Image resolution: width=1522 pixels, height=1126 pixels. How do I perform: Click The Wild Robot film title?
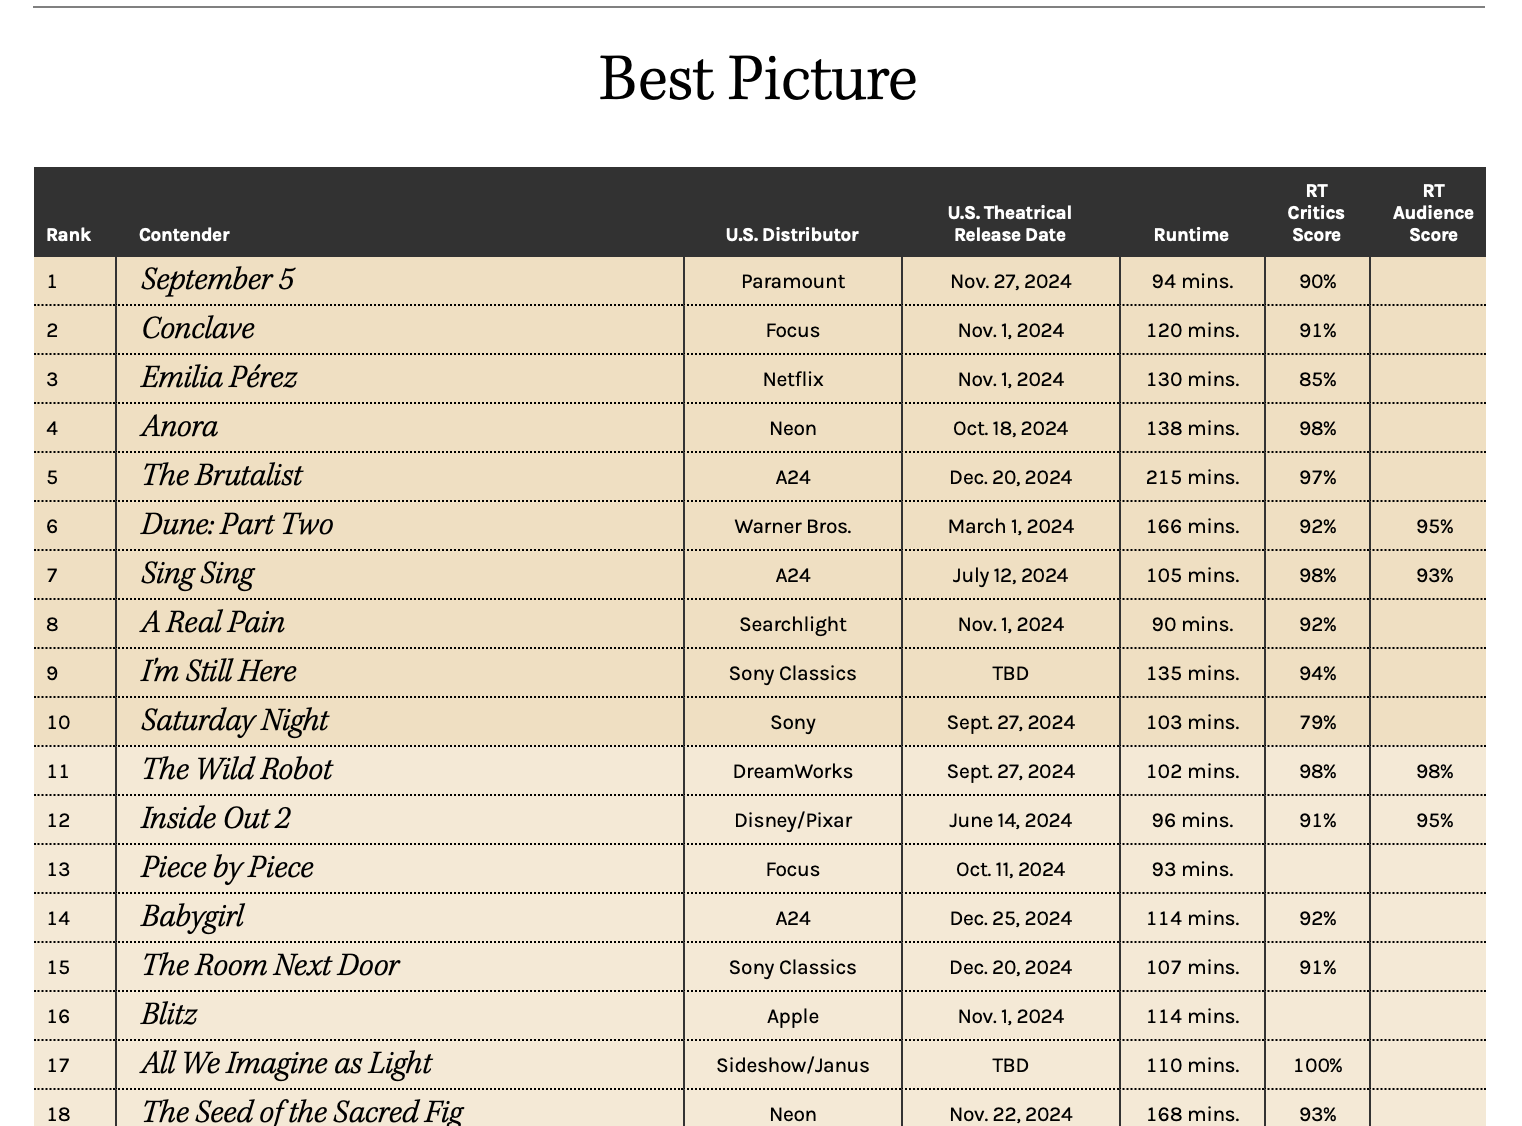pyautogui.click(x=237, y=770)
